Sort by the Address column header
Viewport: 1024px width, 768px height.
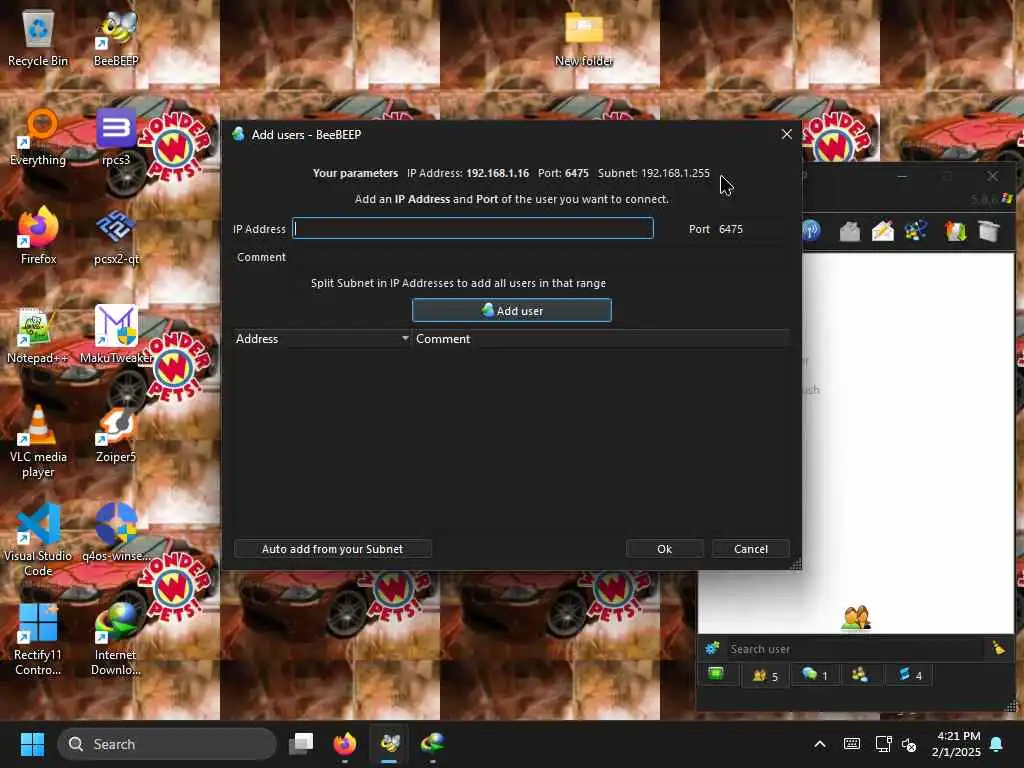click(x=322, y=339)
